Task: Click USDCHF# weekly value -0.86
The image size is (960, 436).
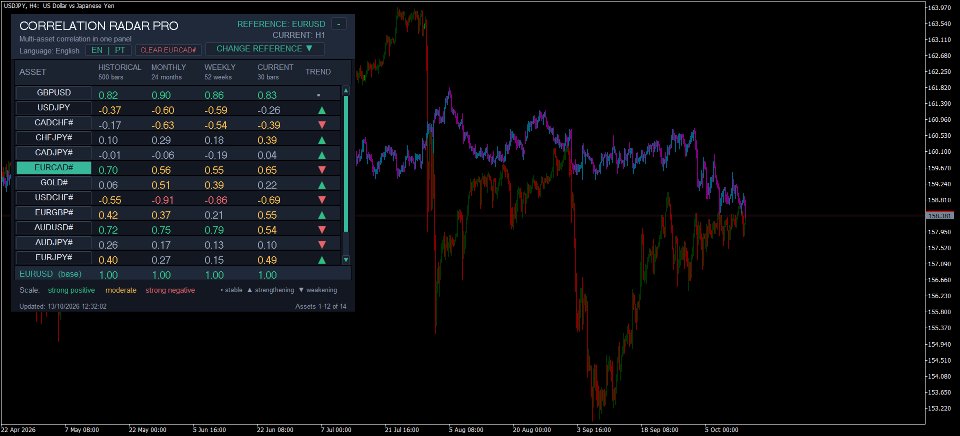Action: (x=216, y=200)
